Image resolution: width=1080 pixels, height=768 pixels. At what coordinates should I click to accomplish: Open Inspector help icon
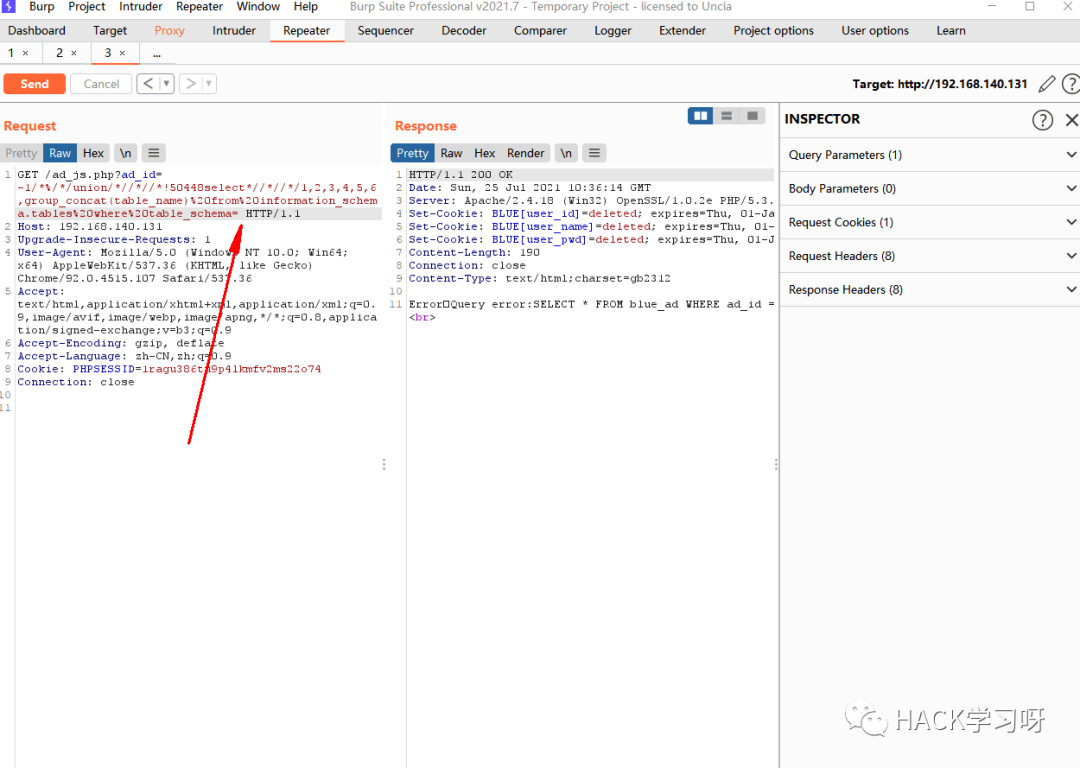(x=1042, y=120)
